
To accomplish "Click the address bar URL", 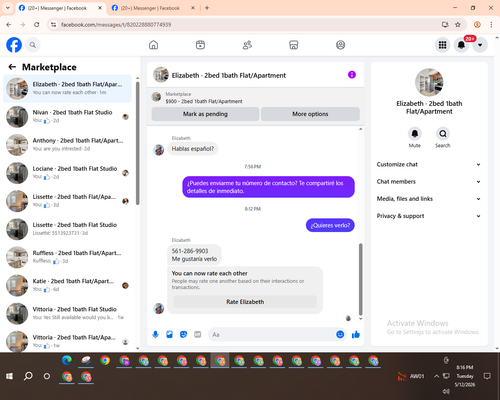I will pos(116,25).
